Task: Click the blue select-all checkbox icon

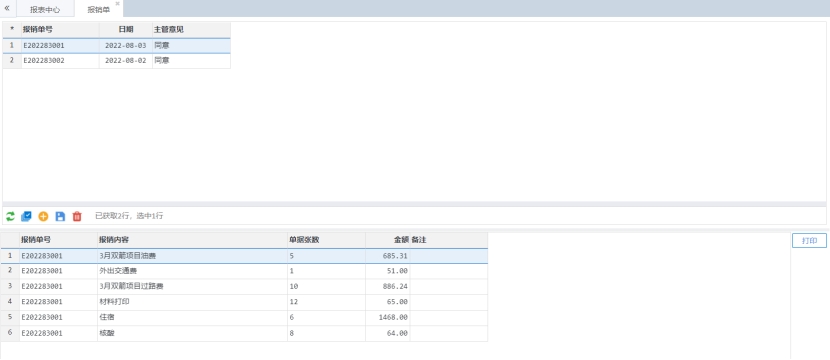Action: tap(26, 216)
